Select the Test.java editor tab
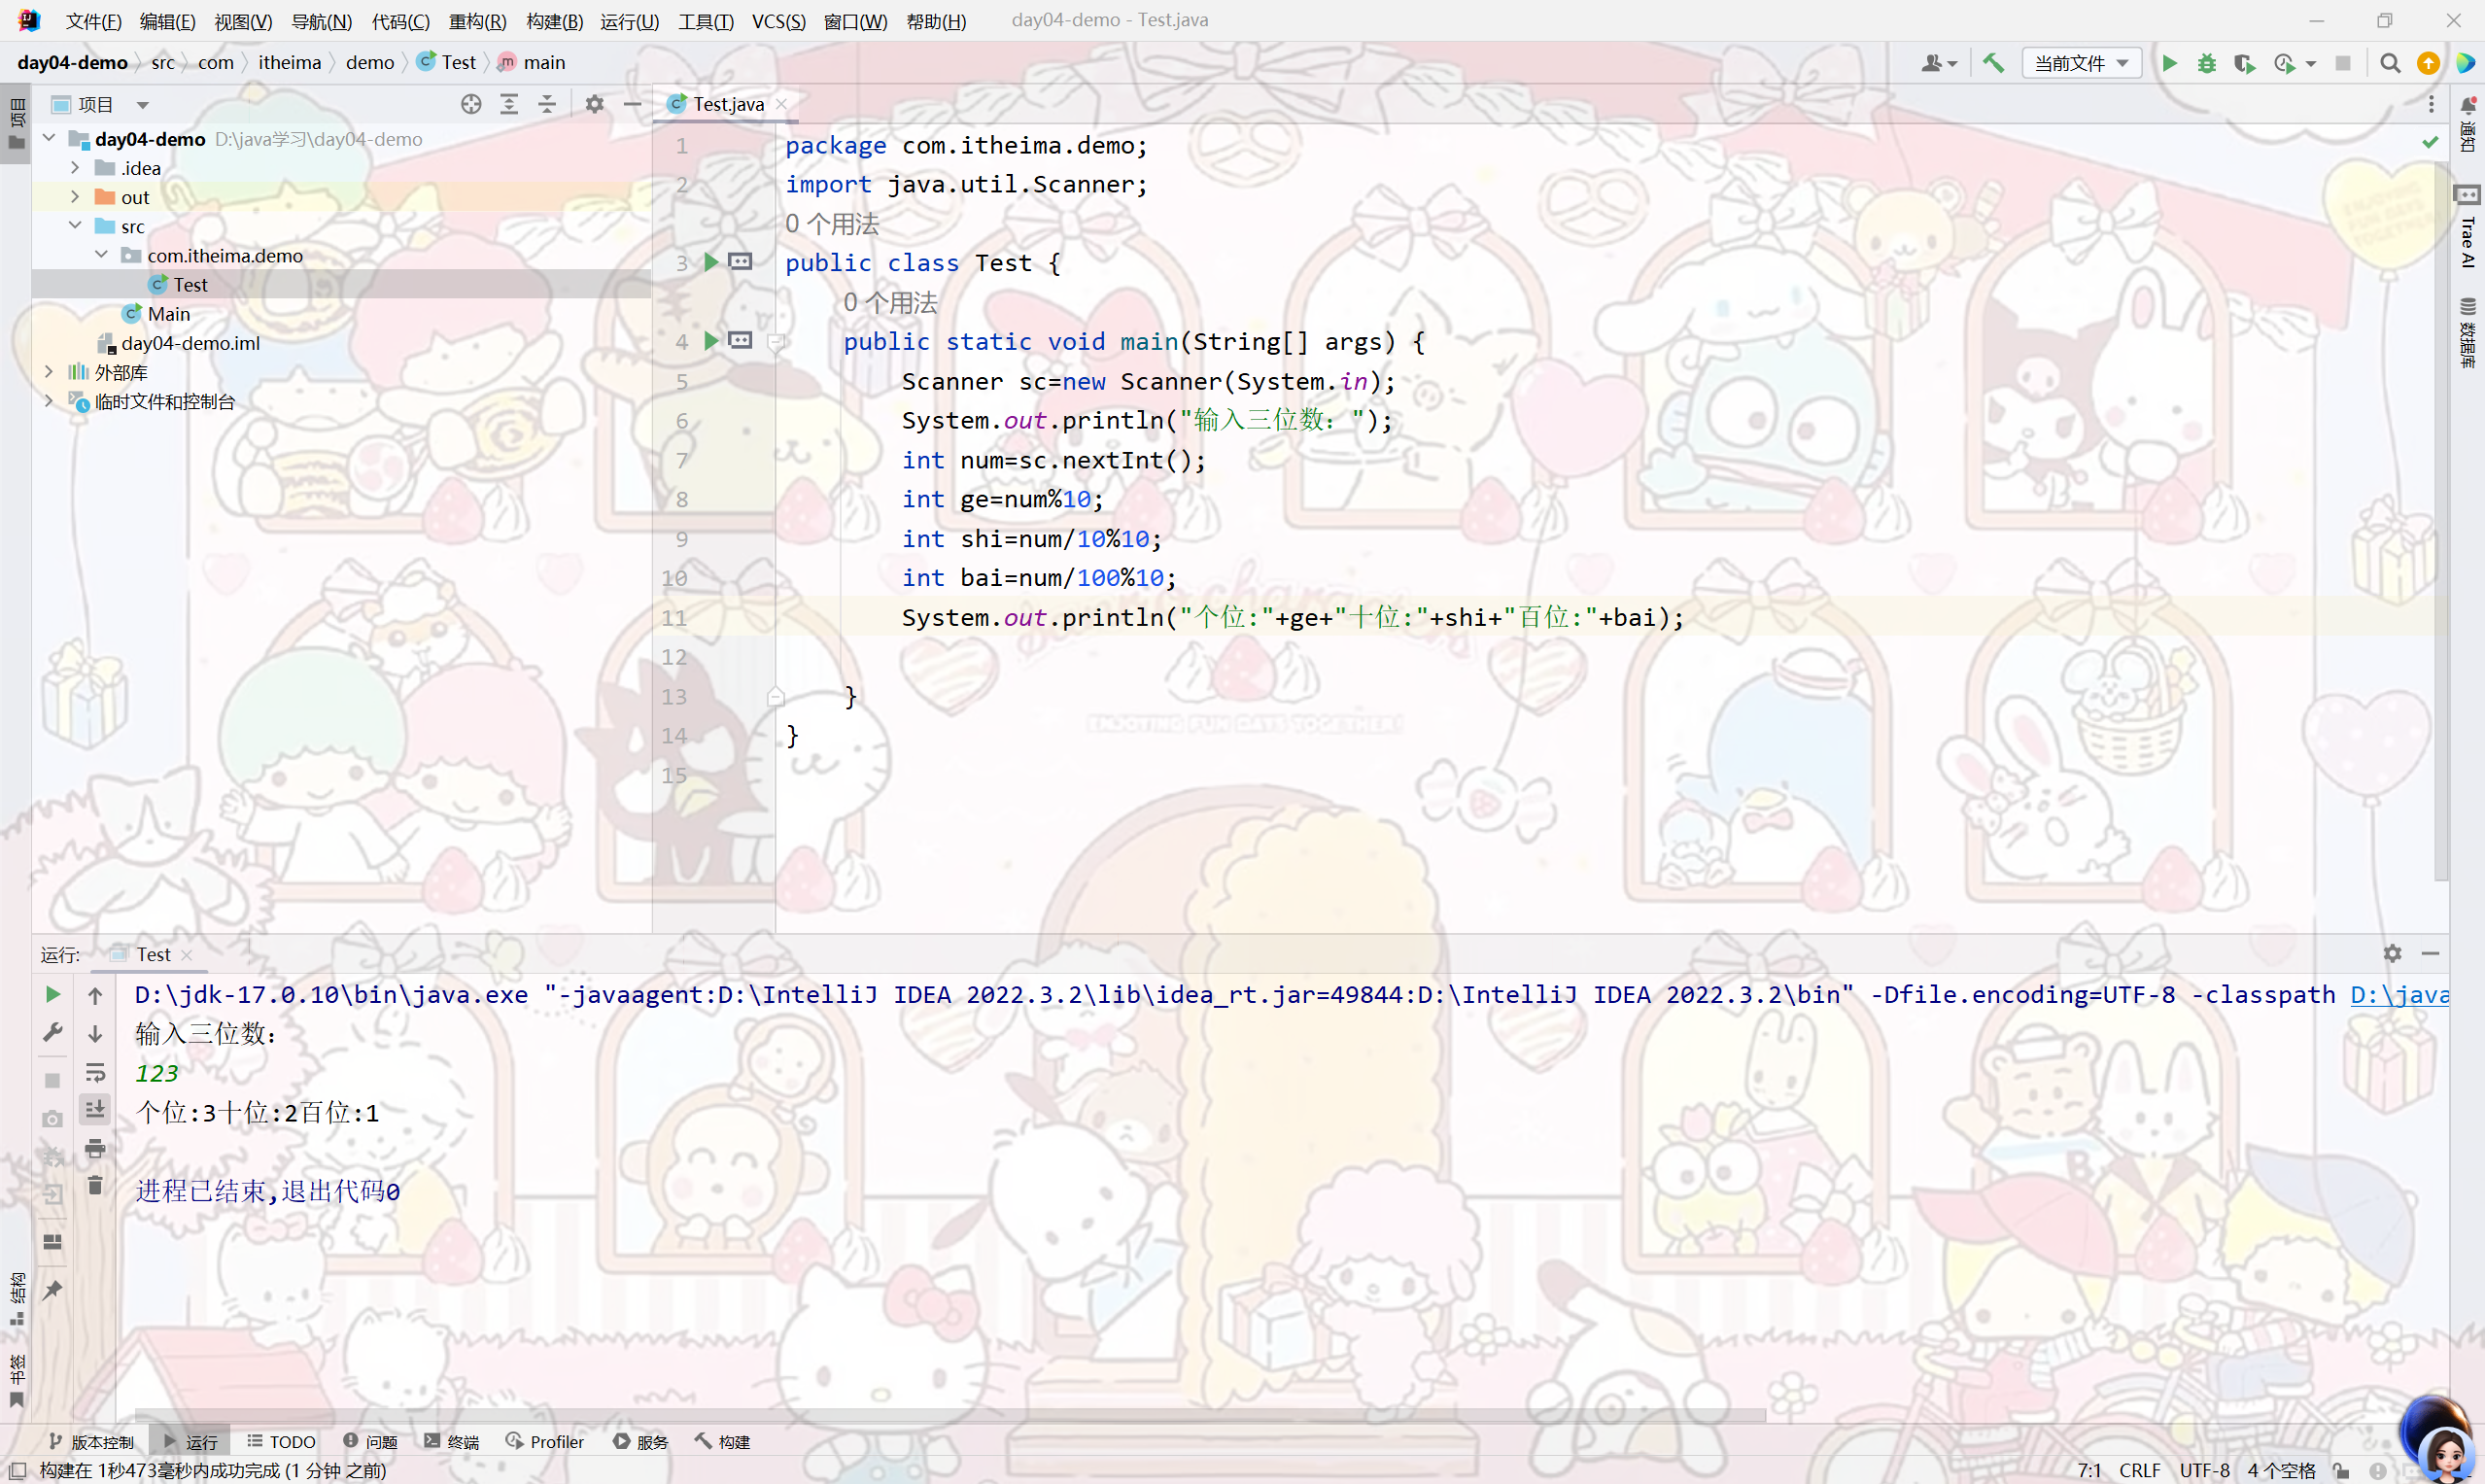The width and height of the screenshot is (2485, 1484). tap(728, 104)
